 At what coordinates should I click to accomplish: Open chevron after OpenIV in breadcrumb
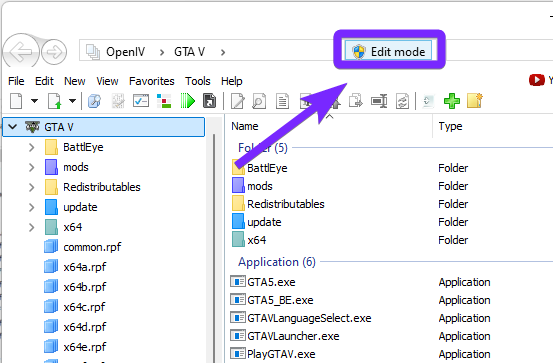162,53
